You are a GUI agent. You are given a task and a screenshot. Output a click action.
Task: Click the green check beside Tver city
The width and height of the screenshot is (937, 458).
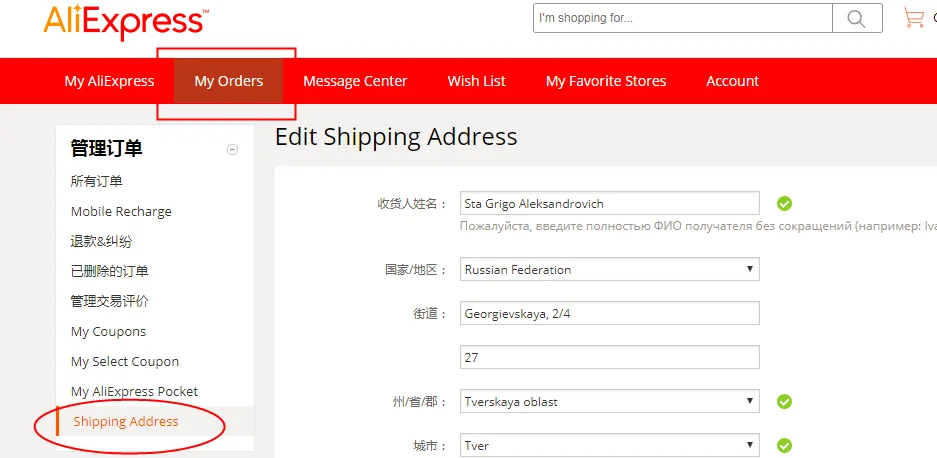tap(785, 445)
